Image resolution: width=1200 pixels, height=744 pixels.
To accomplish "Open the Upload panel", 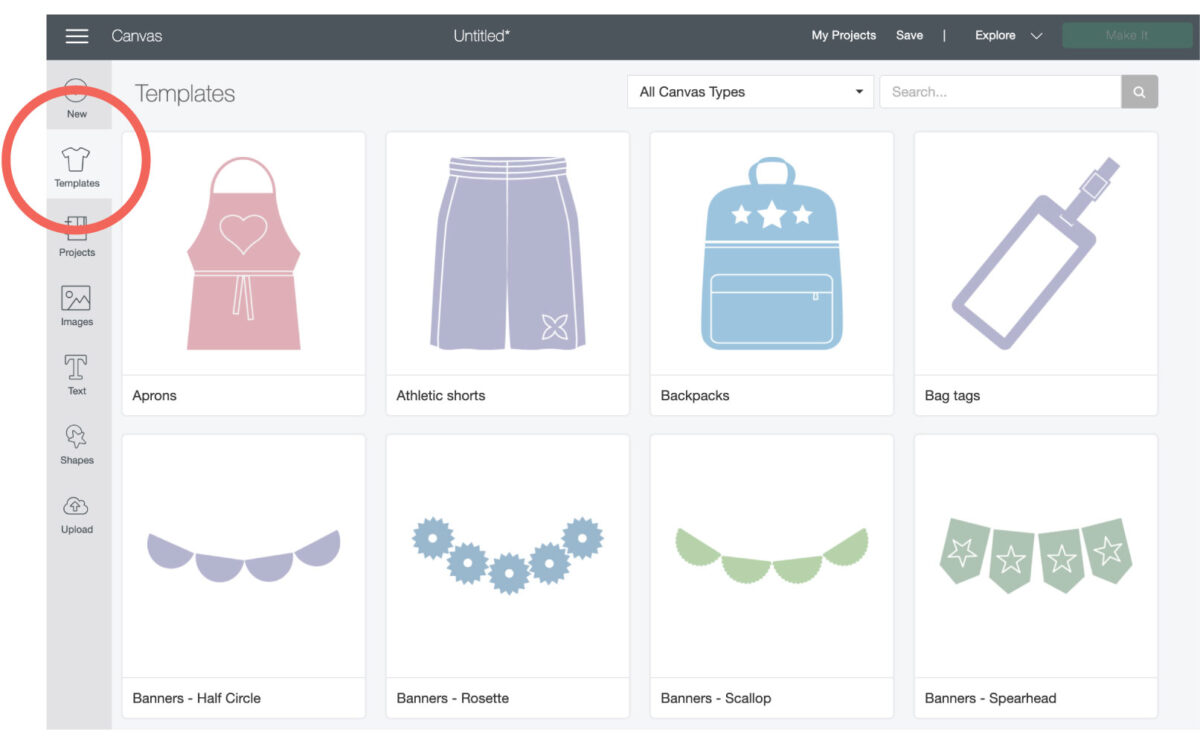I will pyautogui.click(x=77, y=515).
